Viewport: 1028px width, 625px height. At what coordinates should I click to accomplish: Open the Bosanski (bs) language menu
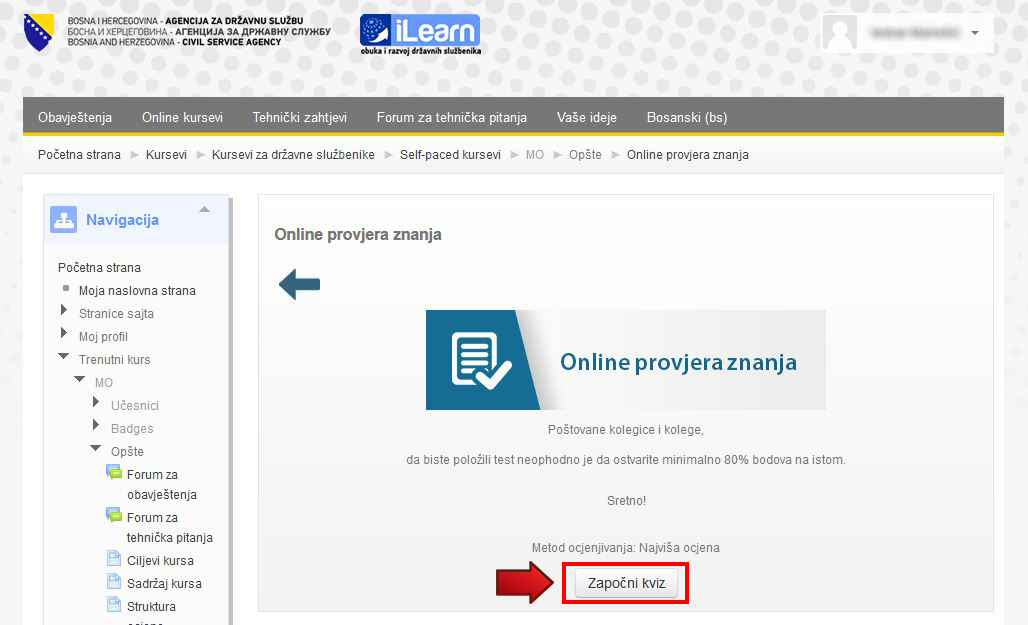(x=687, y=117)
